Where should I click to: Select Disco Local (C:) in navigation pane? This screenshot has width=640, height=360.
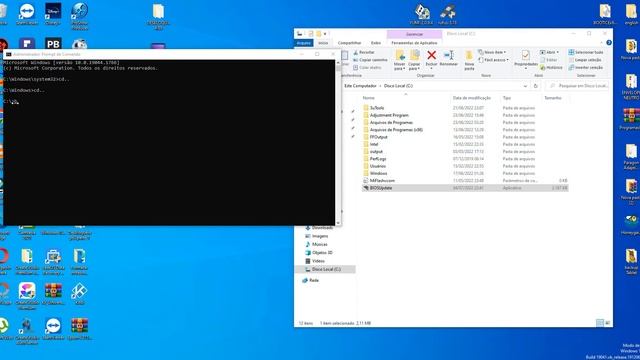tap(326, 269)
